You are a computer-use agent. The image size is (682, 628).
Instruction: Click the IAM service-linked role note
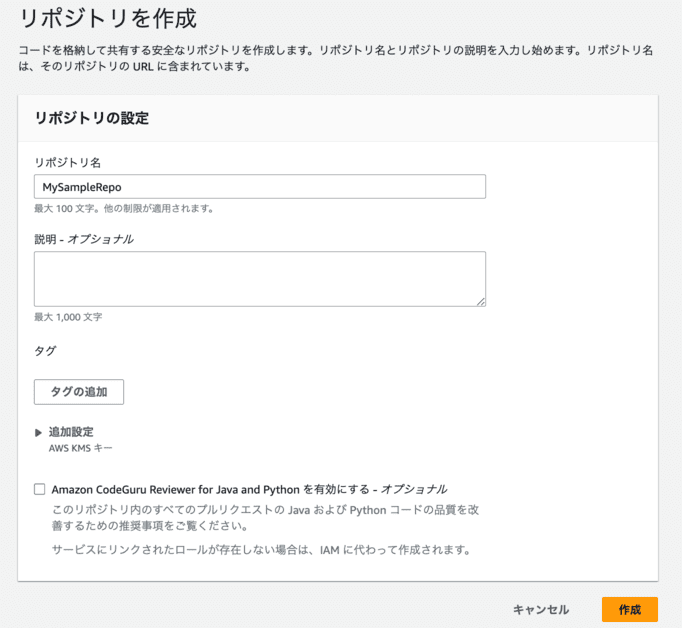pos(260,550)
